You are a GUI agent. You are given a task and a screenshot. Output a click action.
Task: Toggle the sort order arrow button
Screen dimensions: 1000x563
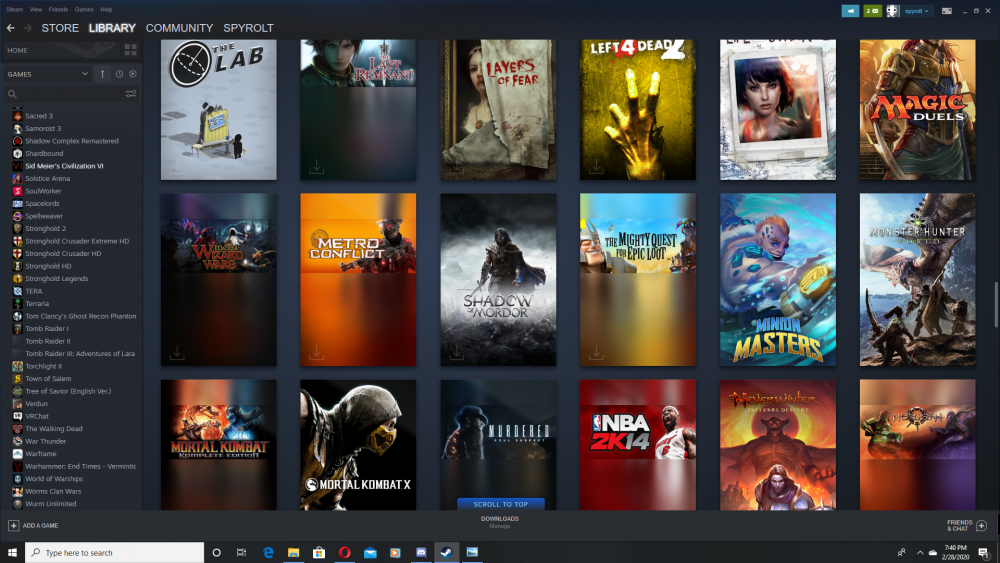(102, 74)
